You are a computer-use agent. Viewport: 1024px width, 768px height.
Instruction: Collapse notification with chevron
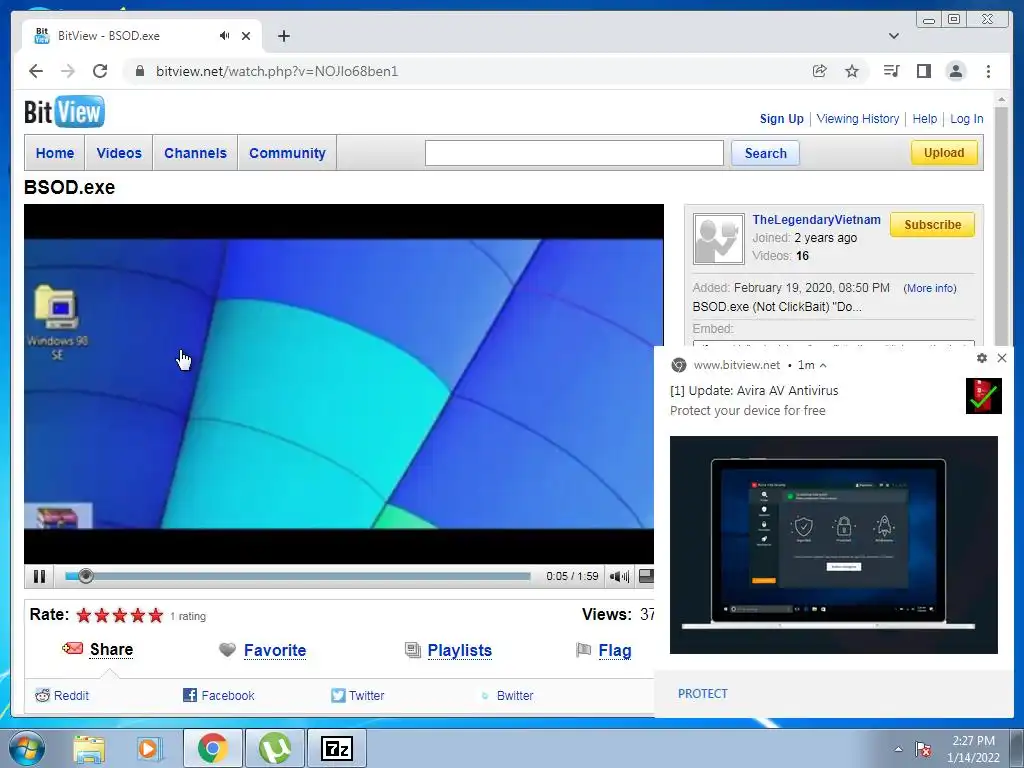tap(823, 365)
